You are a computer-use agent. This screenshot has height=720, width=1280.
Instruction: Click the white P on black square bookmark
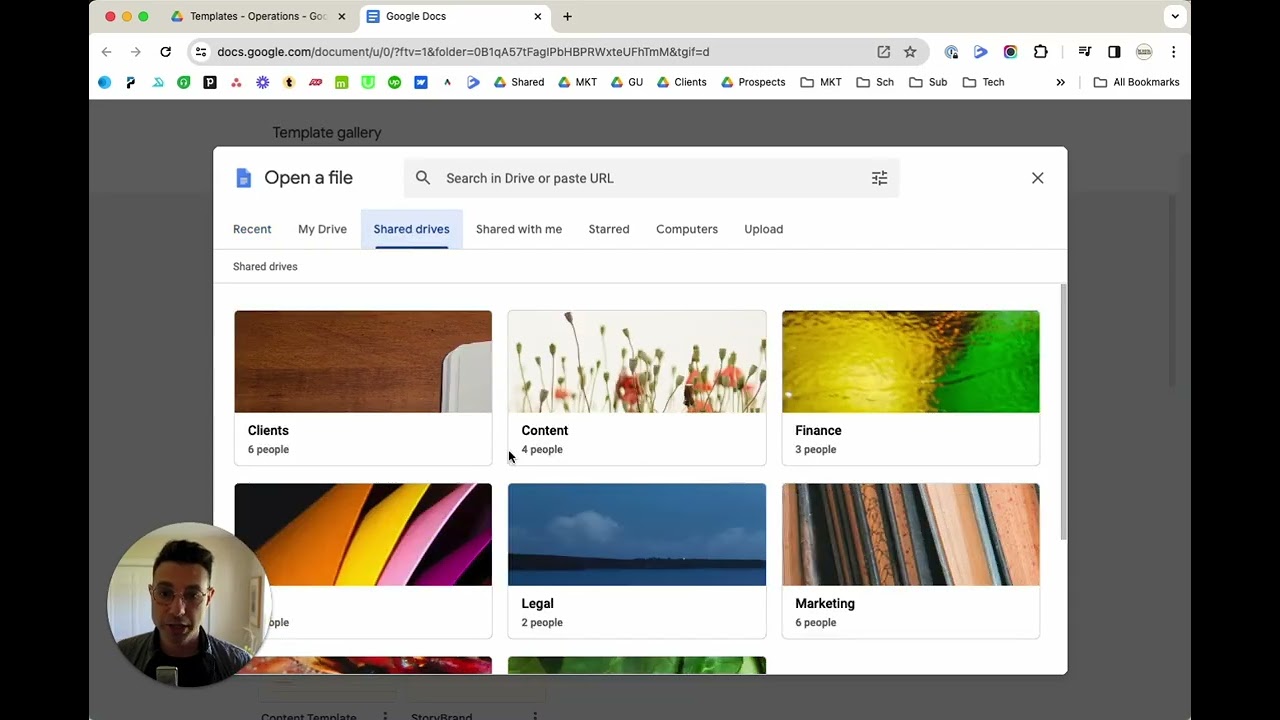click(210, 82)
